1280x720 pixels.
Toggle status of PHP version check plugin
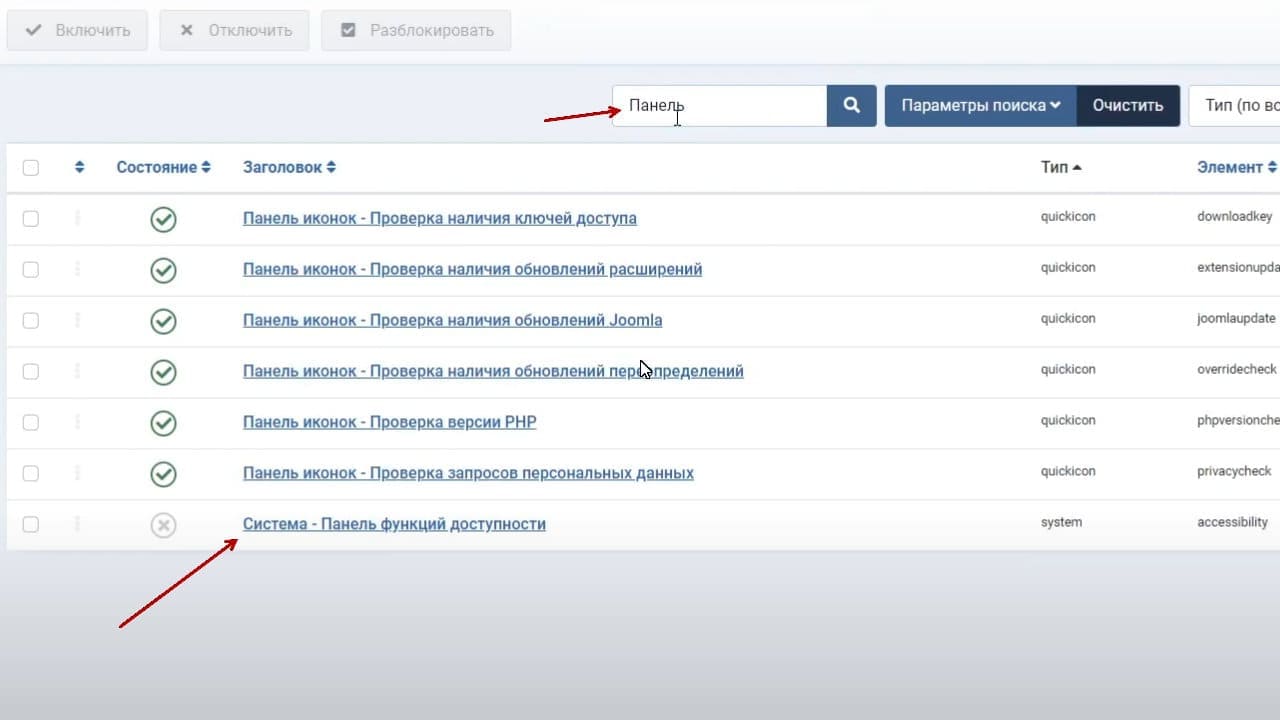point(163,423)
